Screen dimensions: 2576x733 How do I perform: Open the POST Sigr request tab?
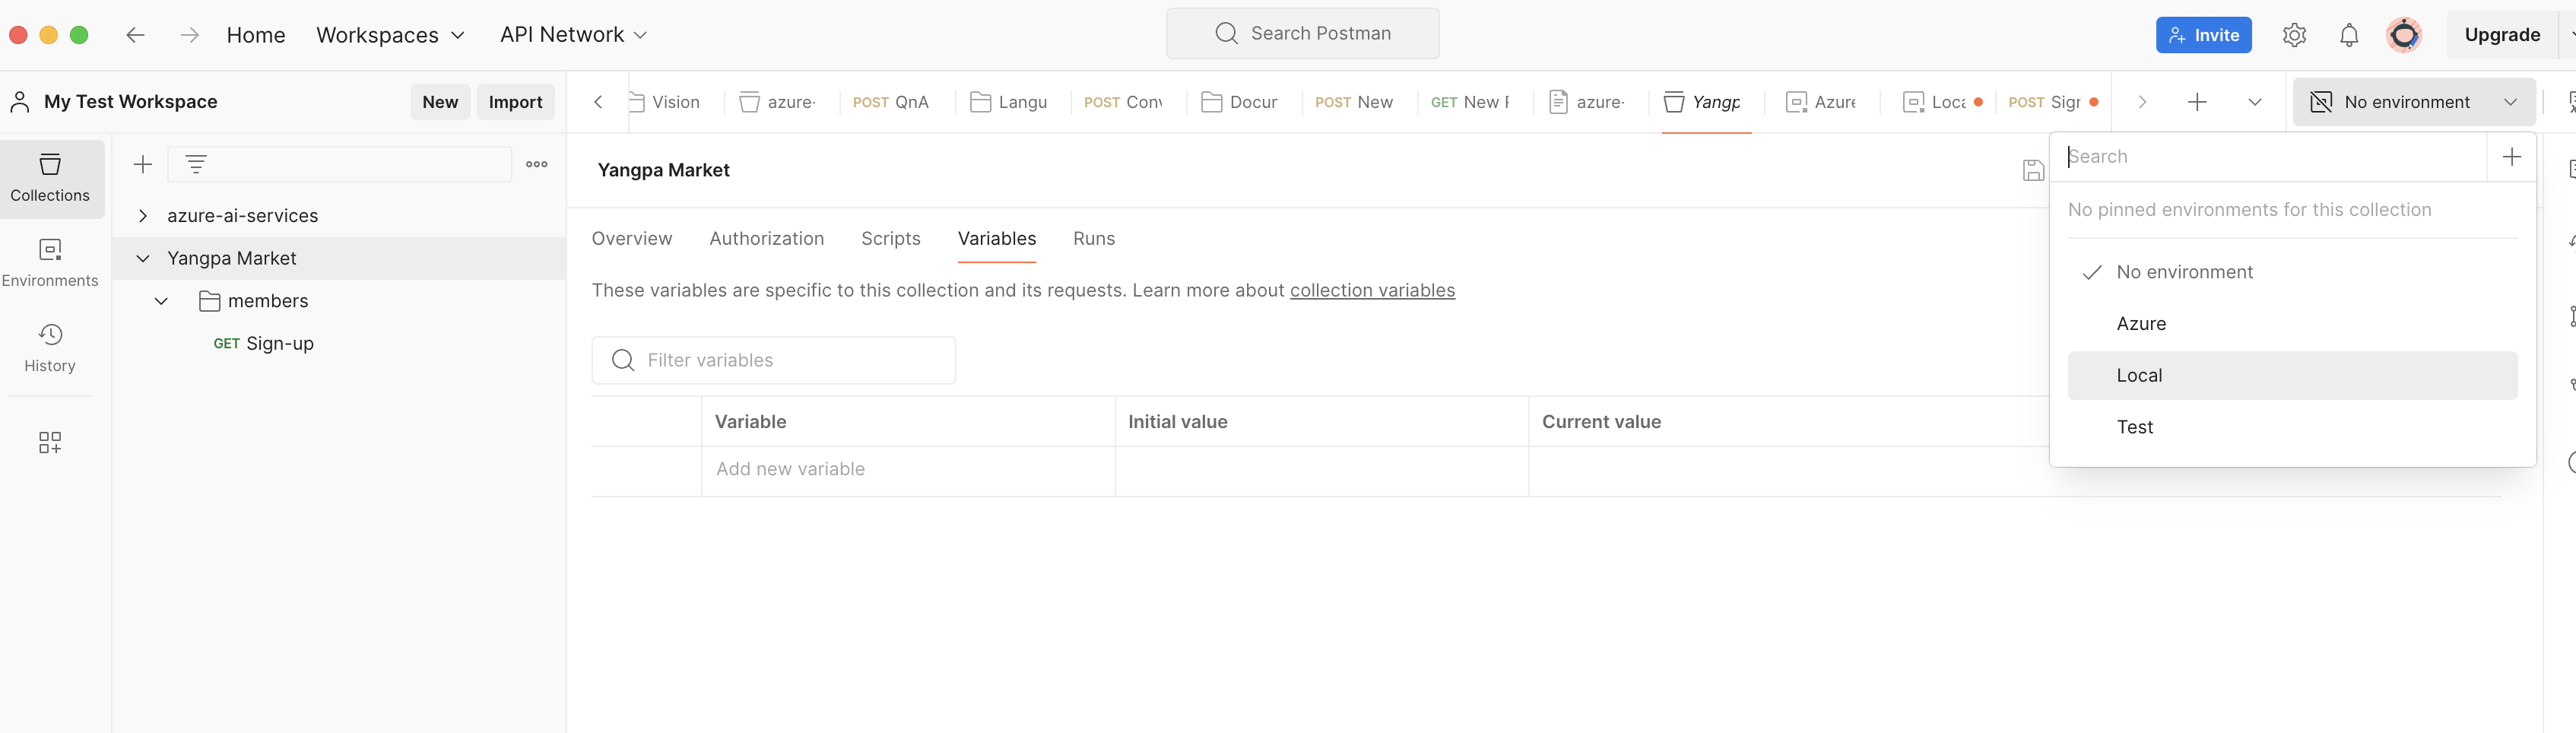pos(2052,102)
